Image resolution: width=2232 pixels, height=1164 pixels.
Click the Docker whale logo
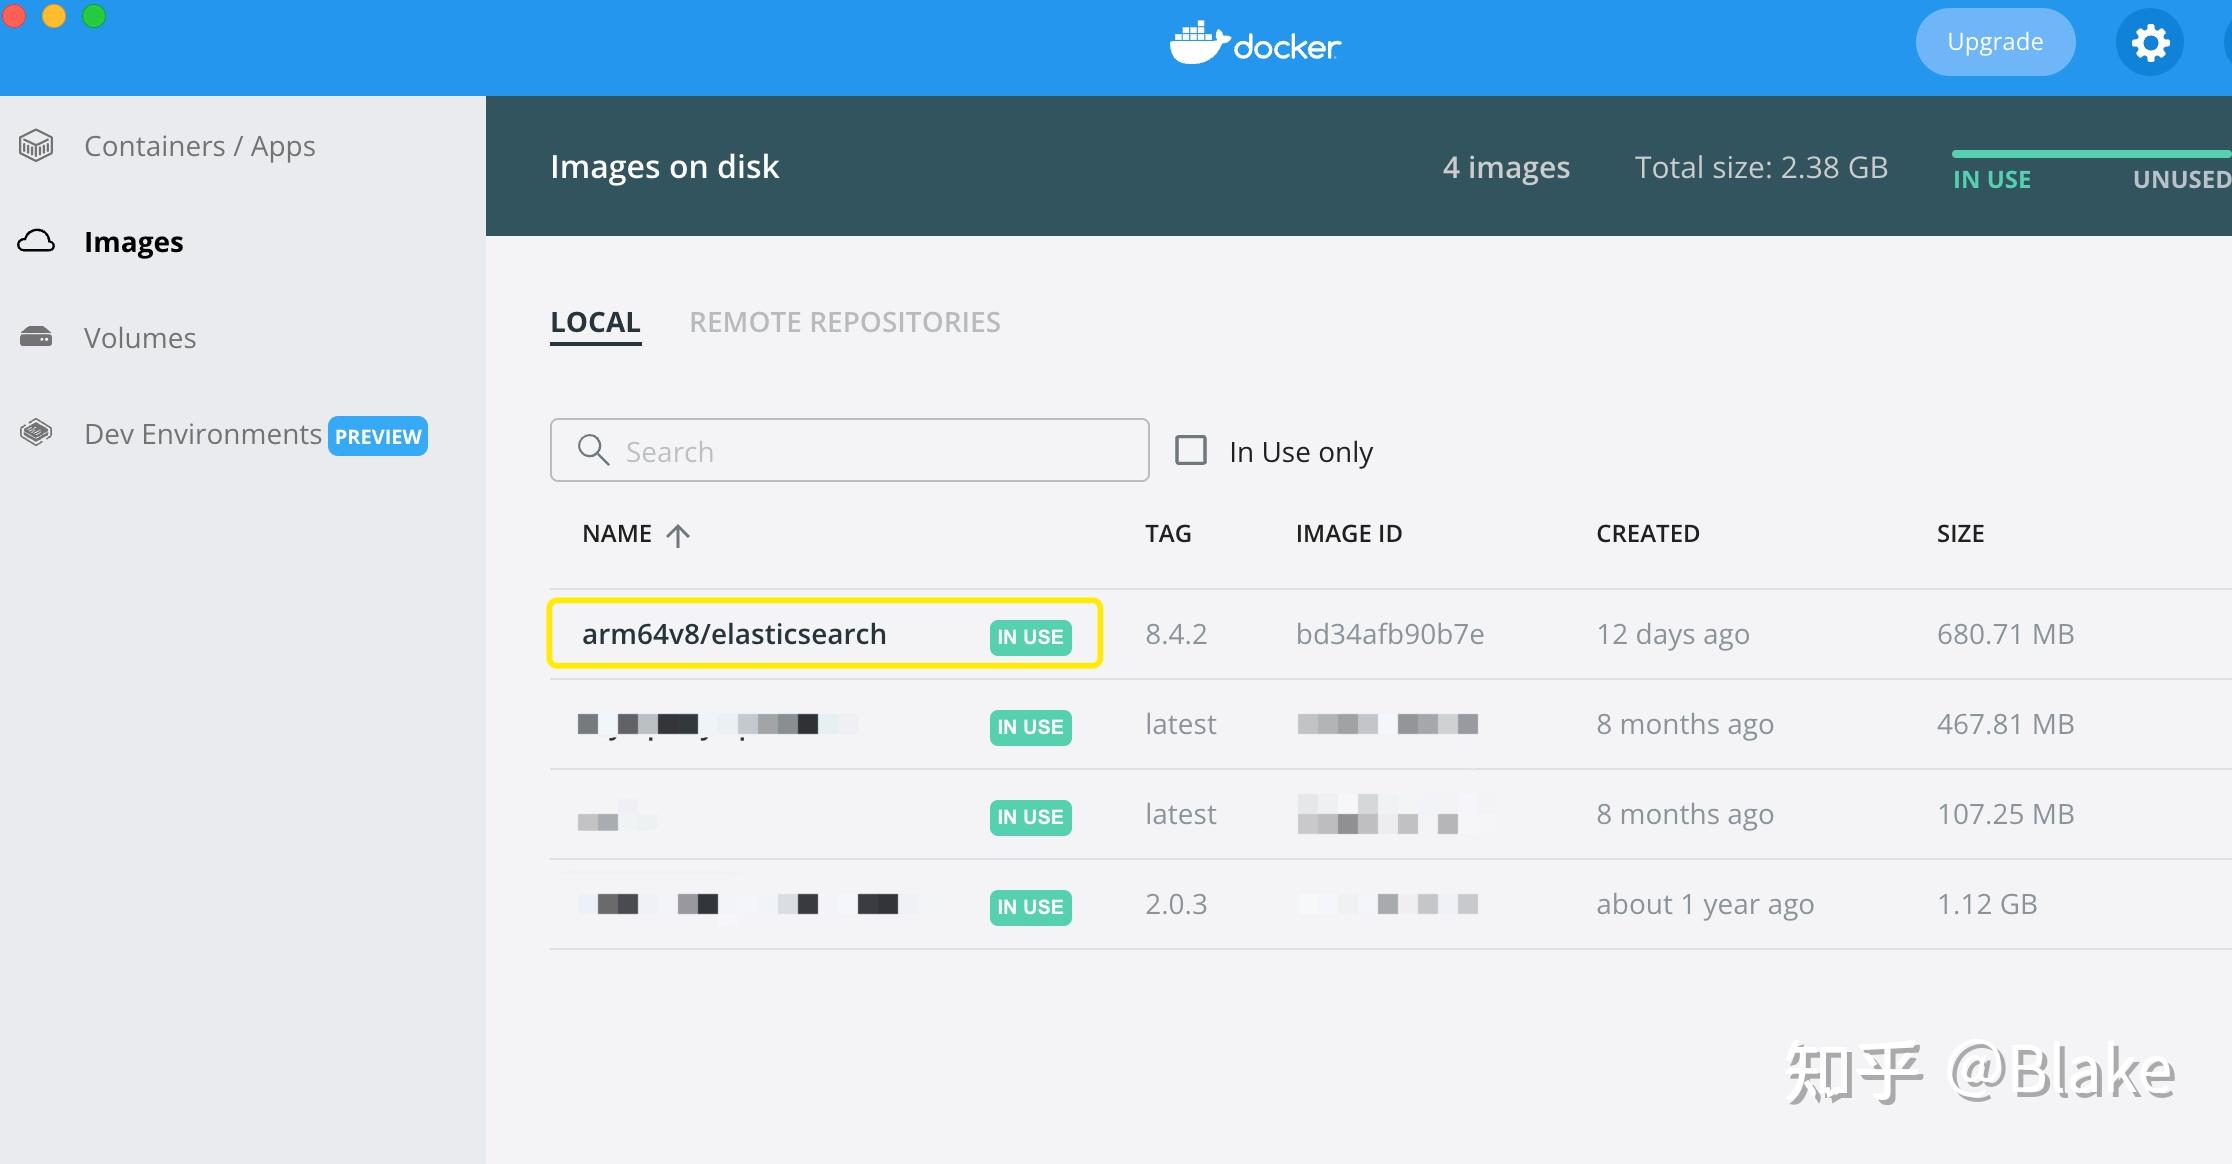click(1255, 44)
